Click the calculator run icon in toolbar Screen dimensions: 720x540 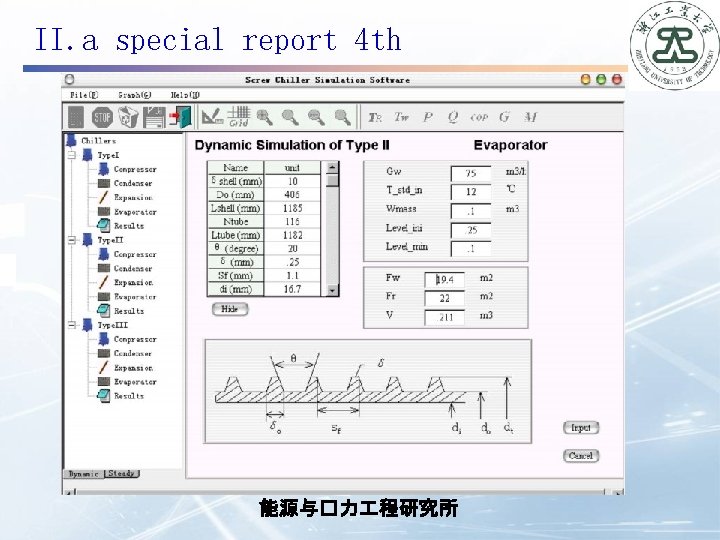pos(76,117)
